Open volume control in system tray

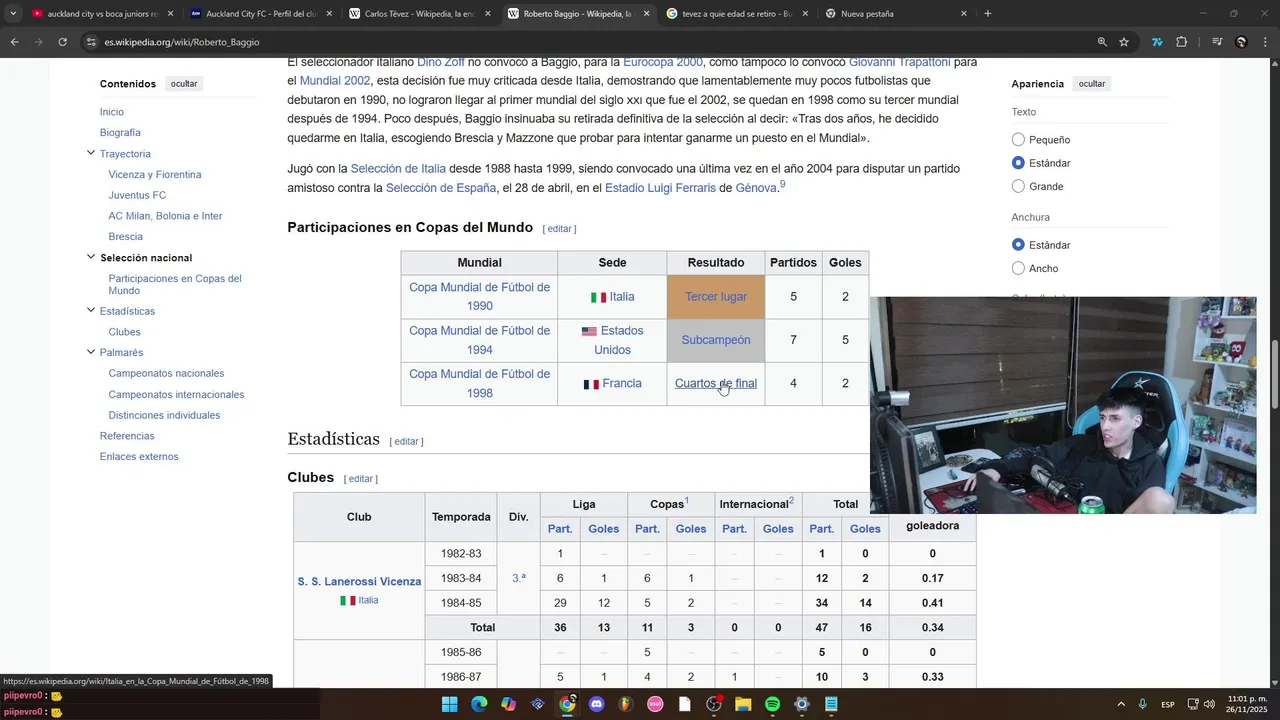tap(1209, 704)
